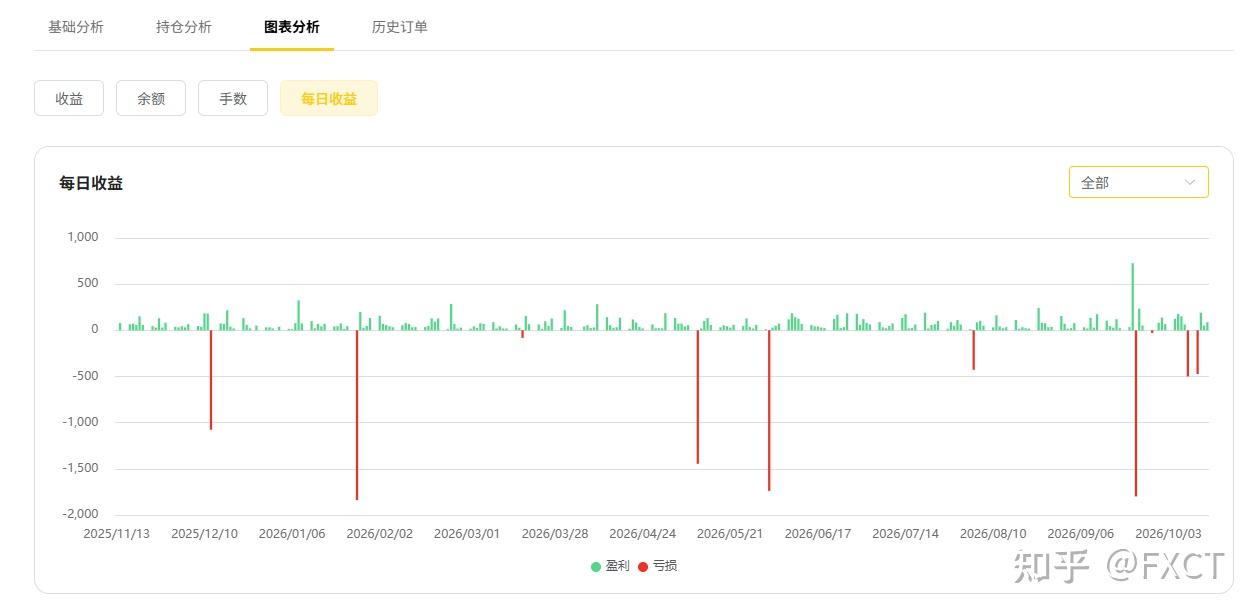
Task: Click the red loss bar near 2025/12/10
Action: click(x=211, y=380)
